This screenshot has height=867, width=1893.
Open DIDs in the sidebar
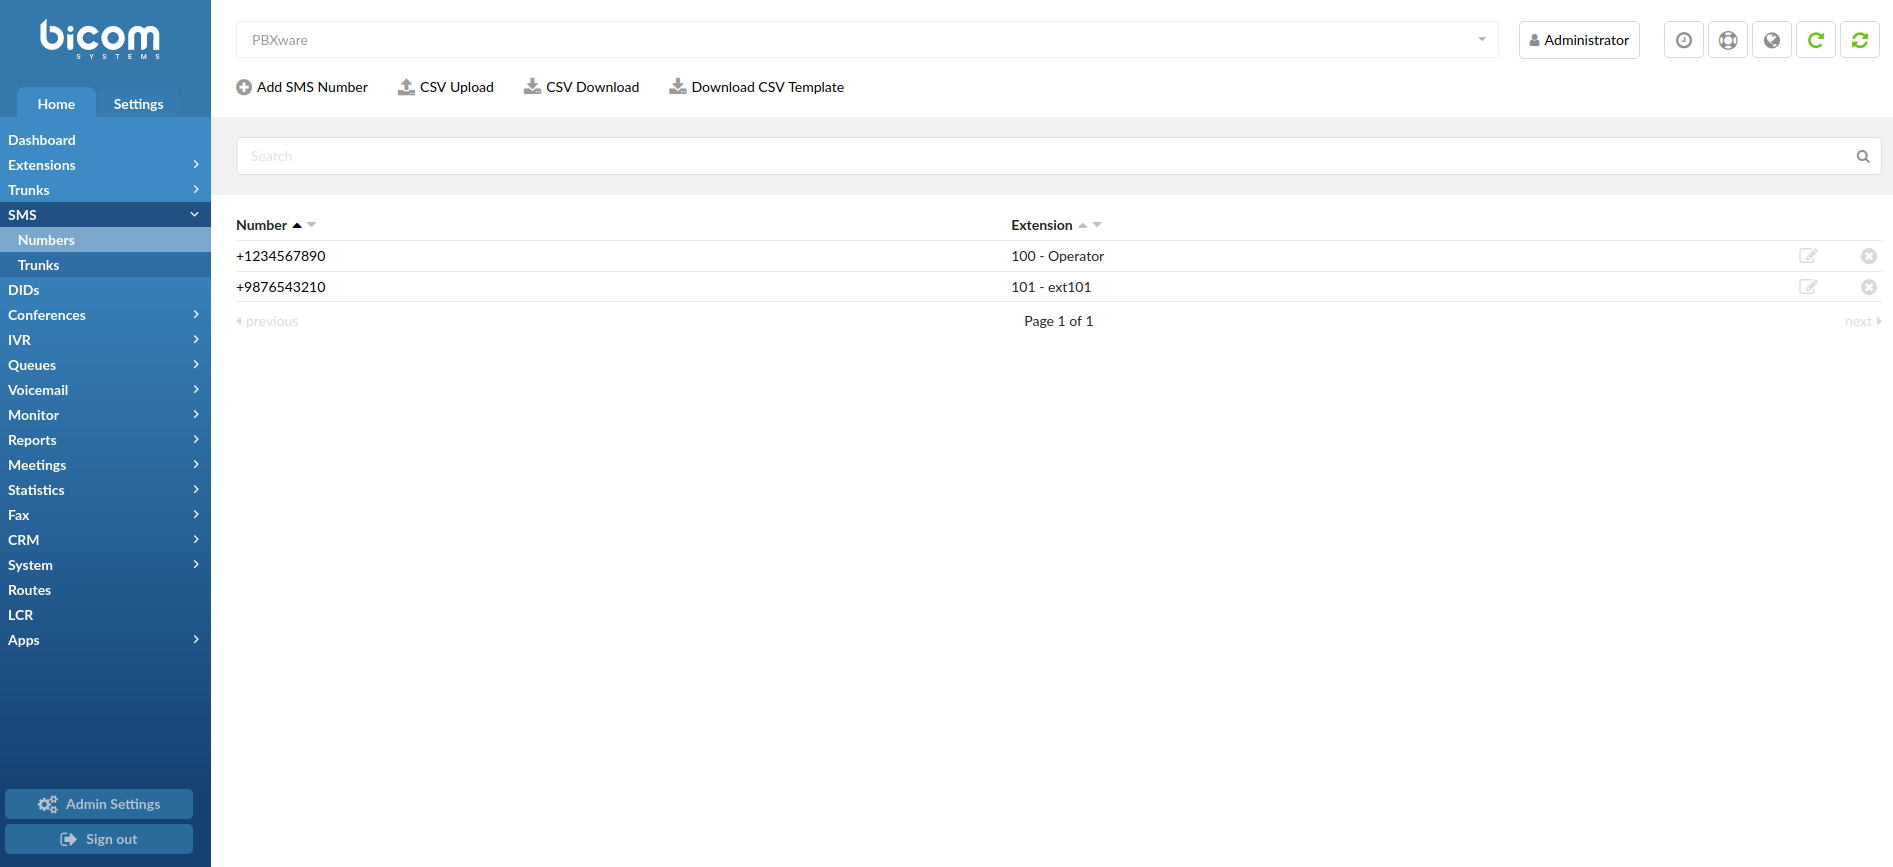(105, 290)
